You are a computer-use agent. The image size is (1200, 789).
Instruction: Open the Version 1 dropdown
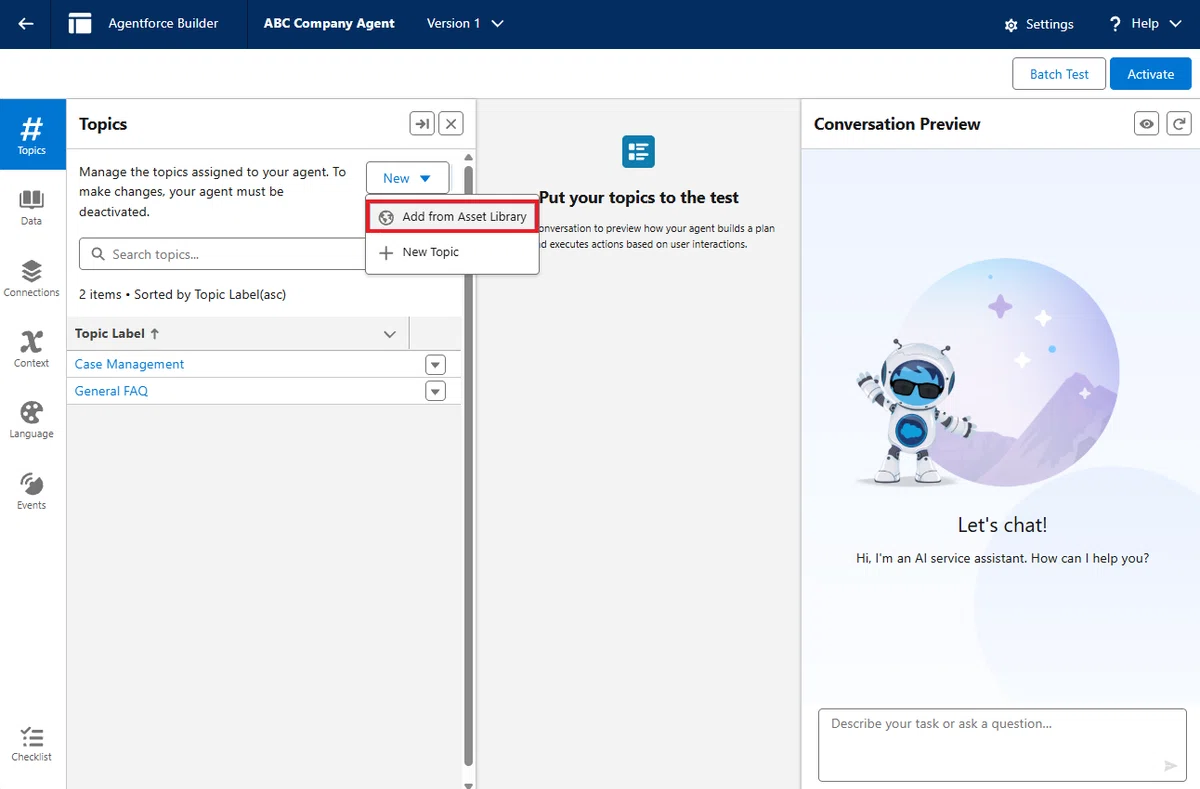click(465, 23)
